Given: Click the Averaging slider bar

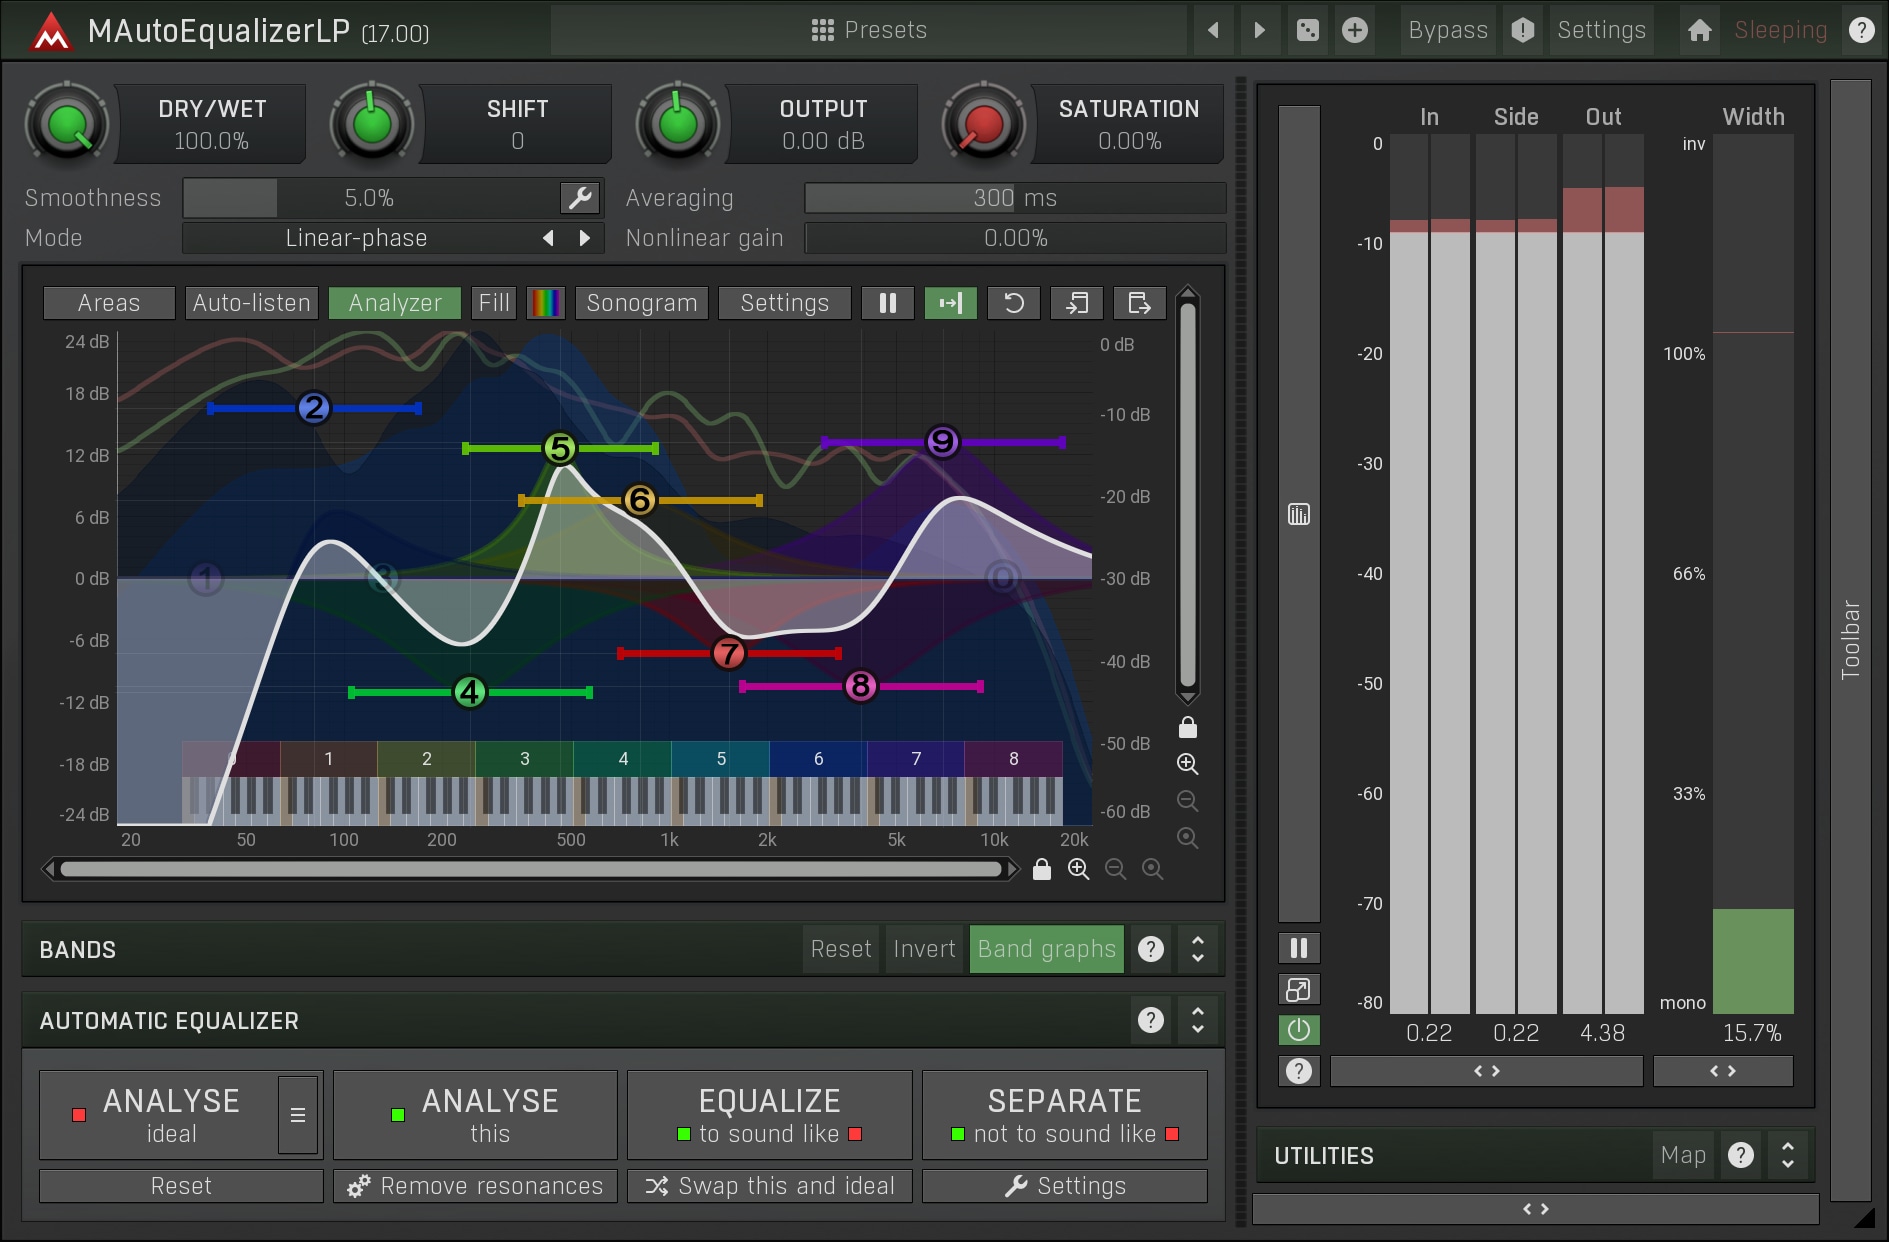Looking at the screenshot, I should point(1014,198).
